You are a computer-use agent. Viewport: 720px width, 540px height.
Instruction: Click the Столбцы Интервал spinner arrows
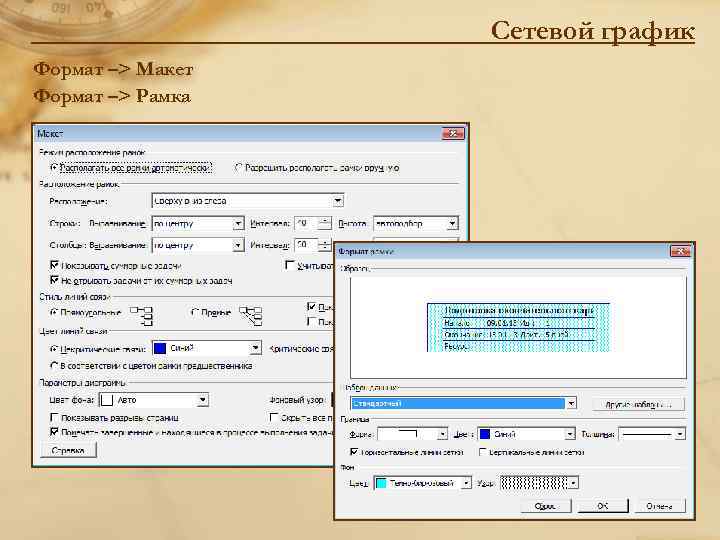324,245
